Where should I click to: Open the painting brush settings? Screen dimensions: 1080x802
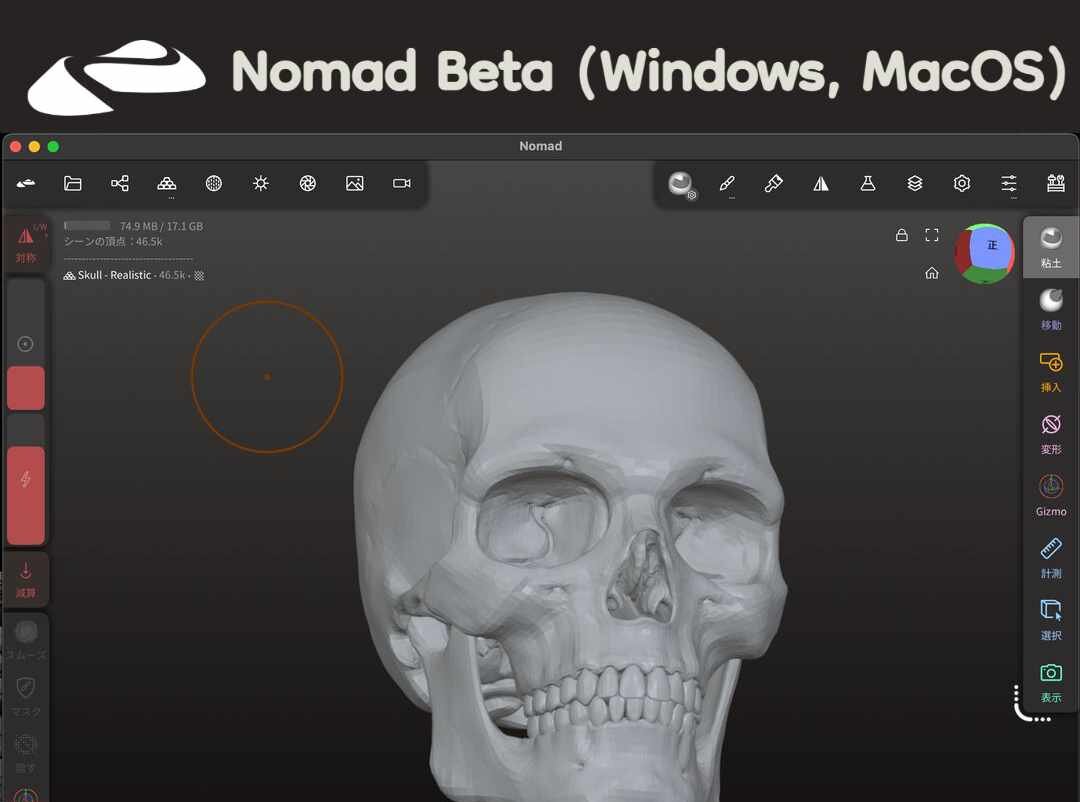727,184
